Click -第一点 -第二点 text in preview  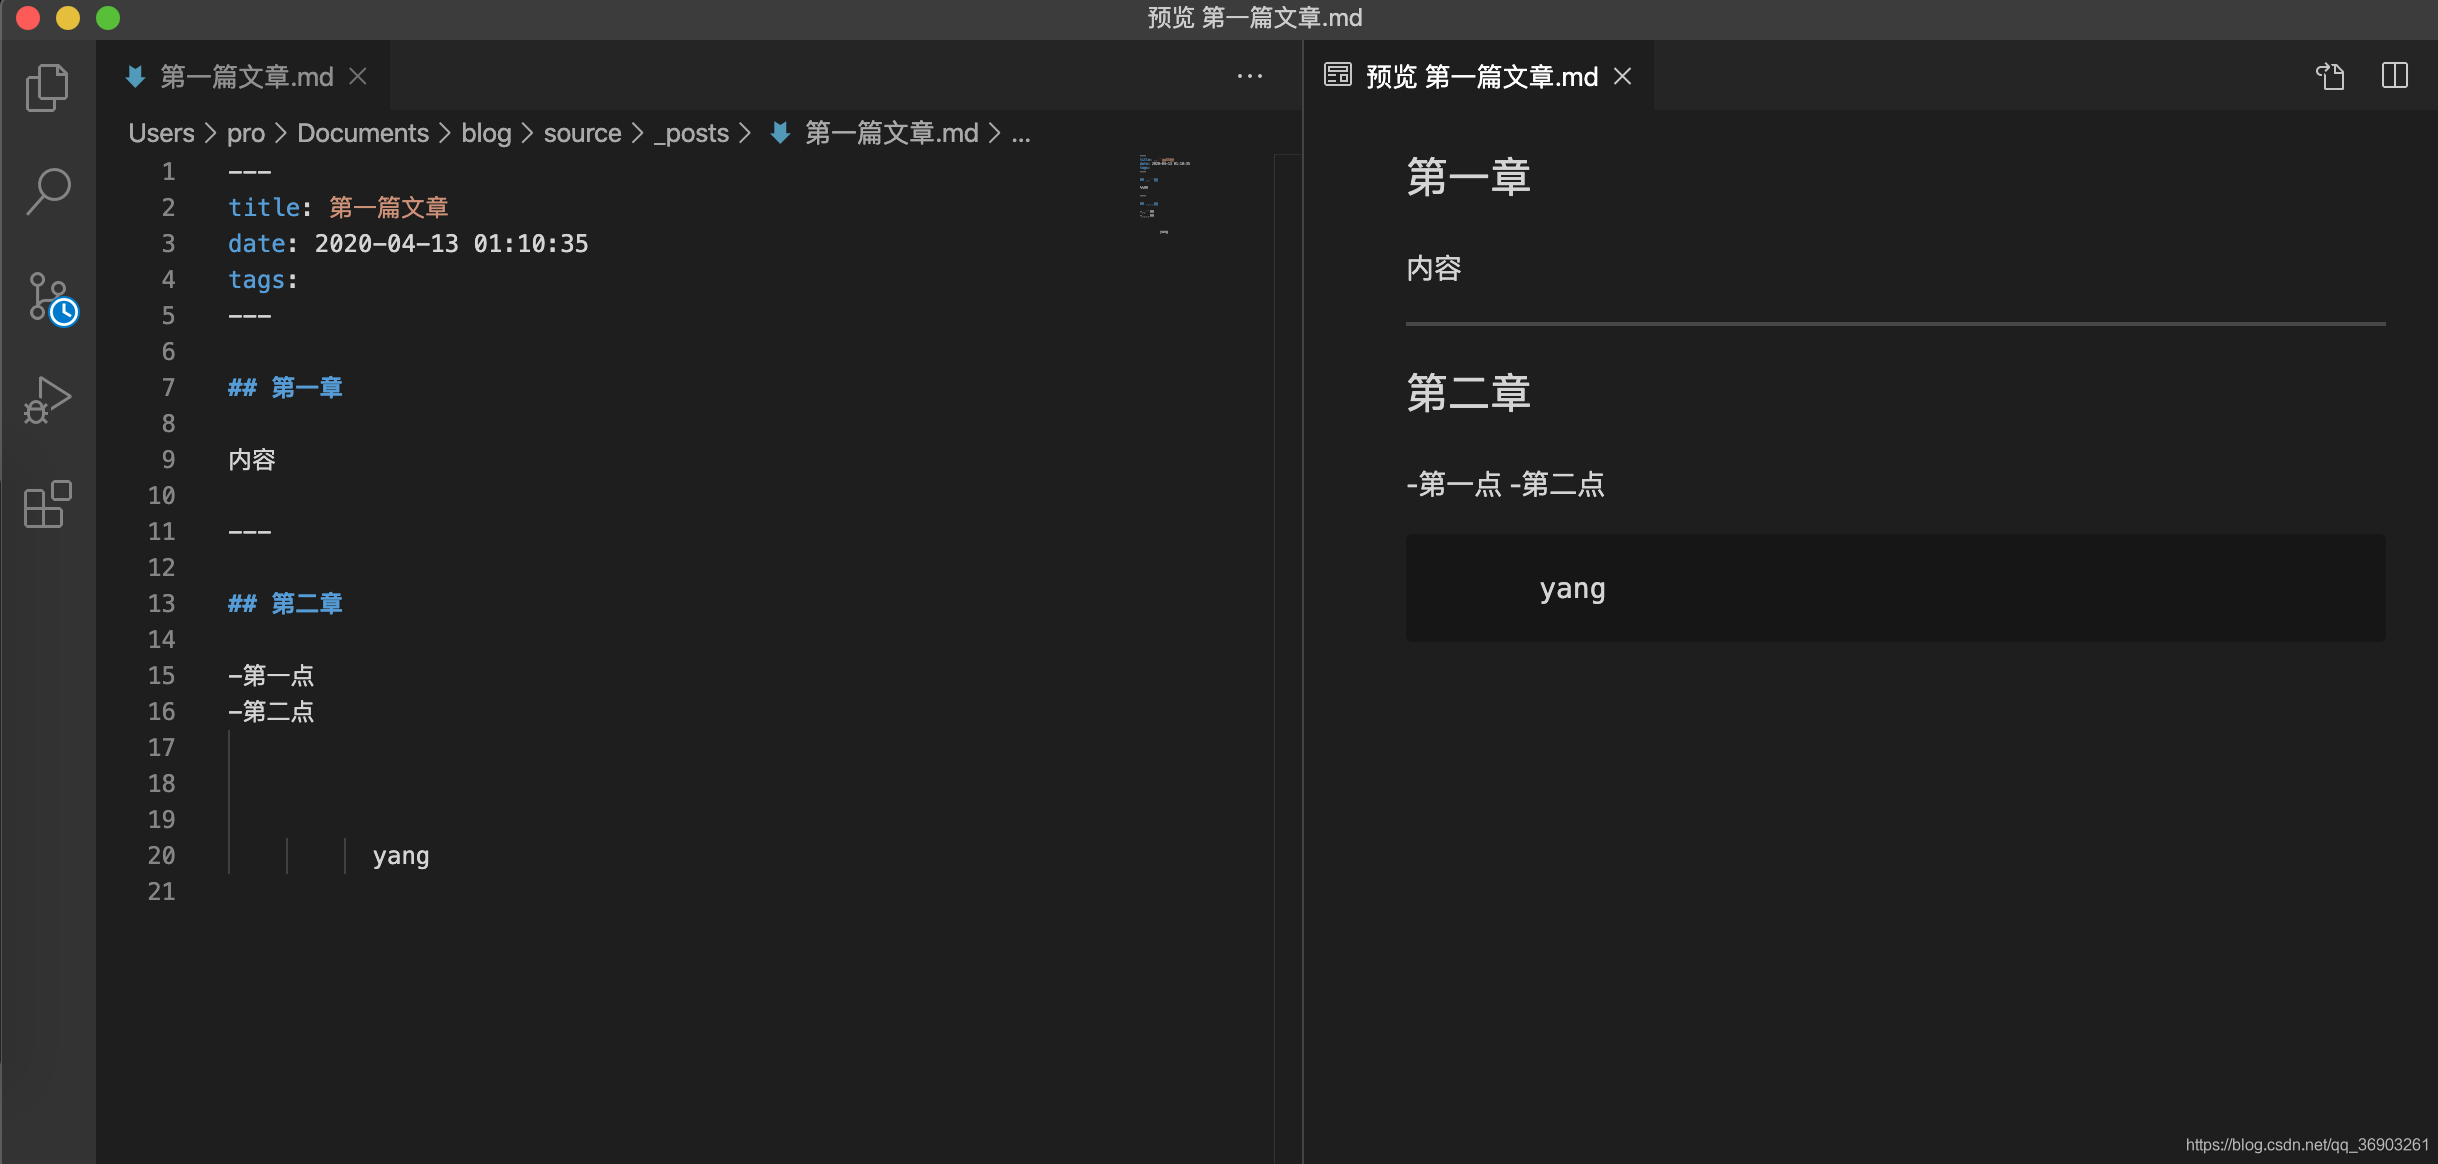click(1505, 484)
